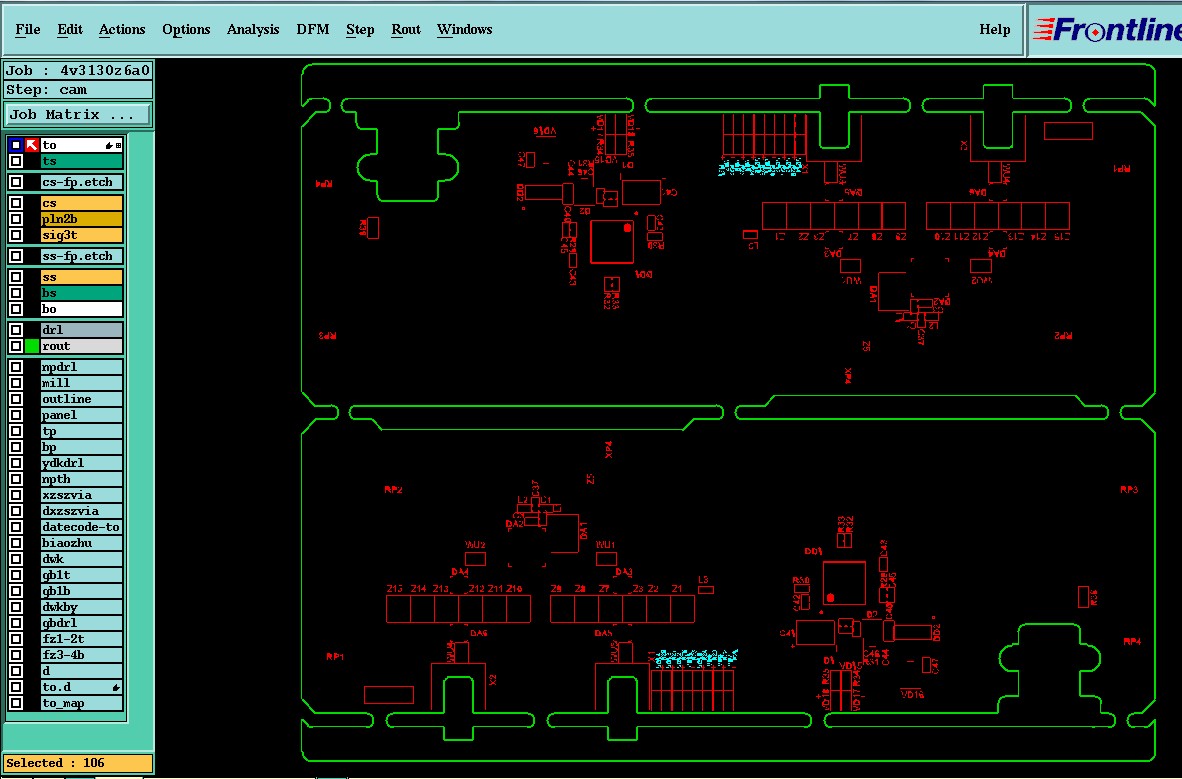Open the Rout menu
The width and height of the screenshot is (1182, 779).
[x=406, y=29]
